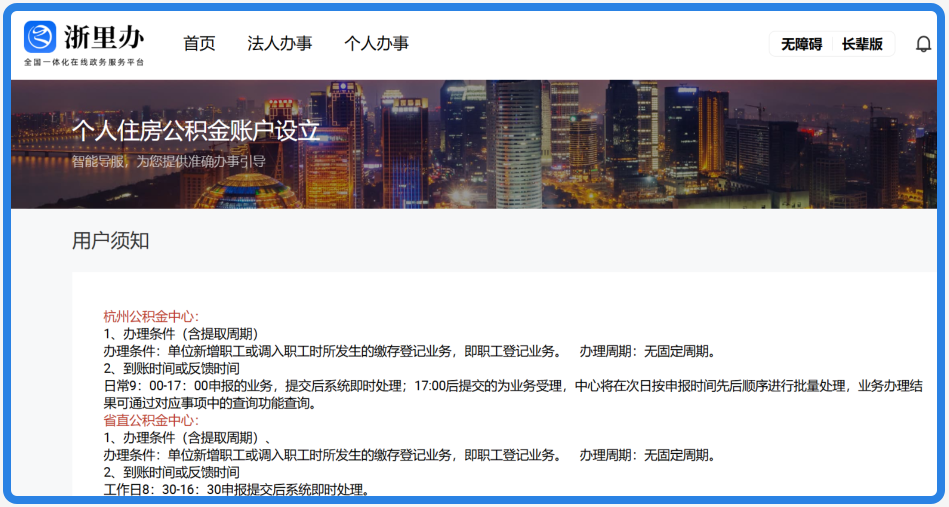Screen dimensions: 949x507
Task: Click the 浙里办 logo icon
Action: [40, 37]
